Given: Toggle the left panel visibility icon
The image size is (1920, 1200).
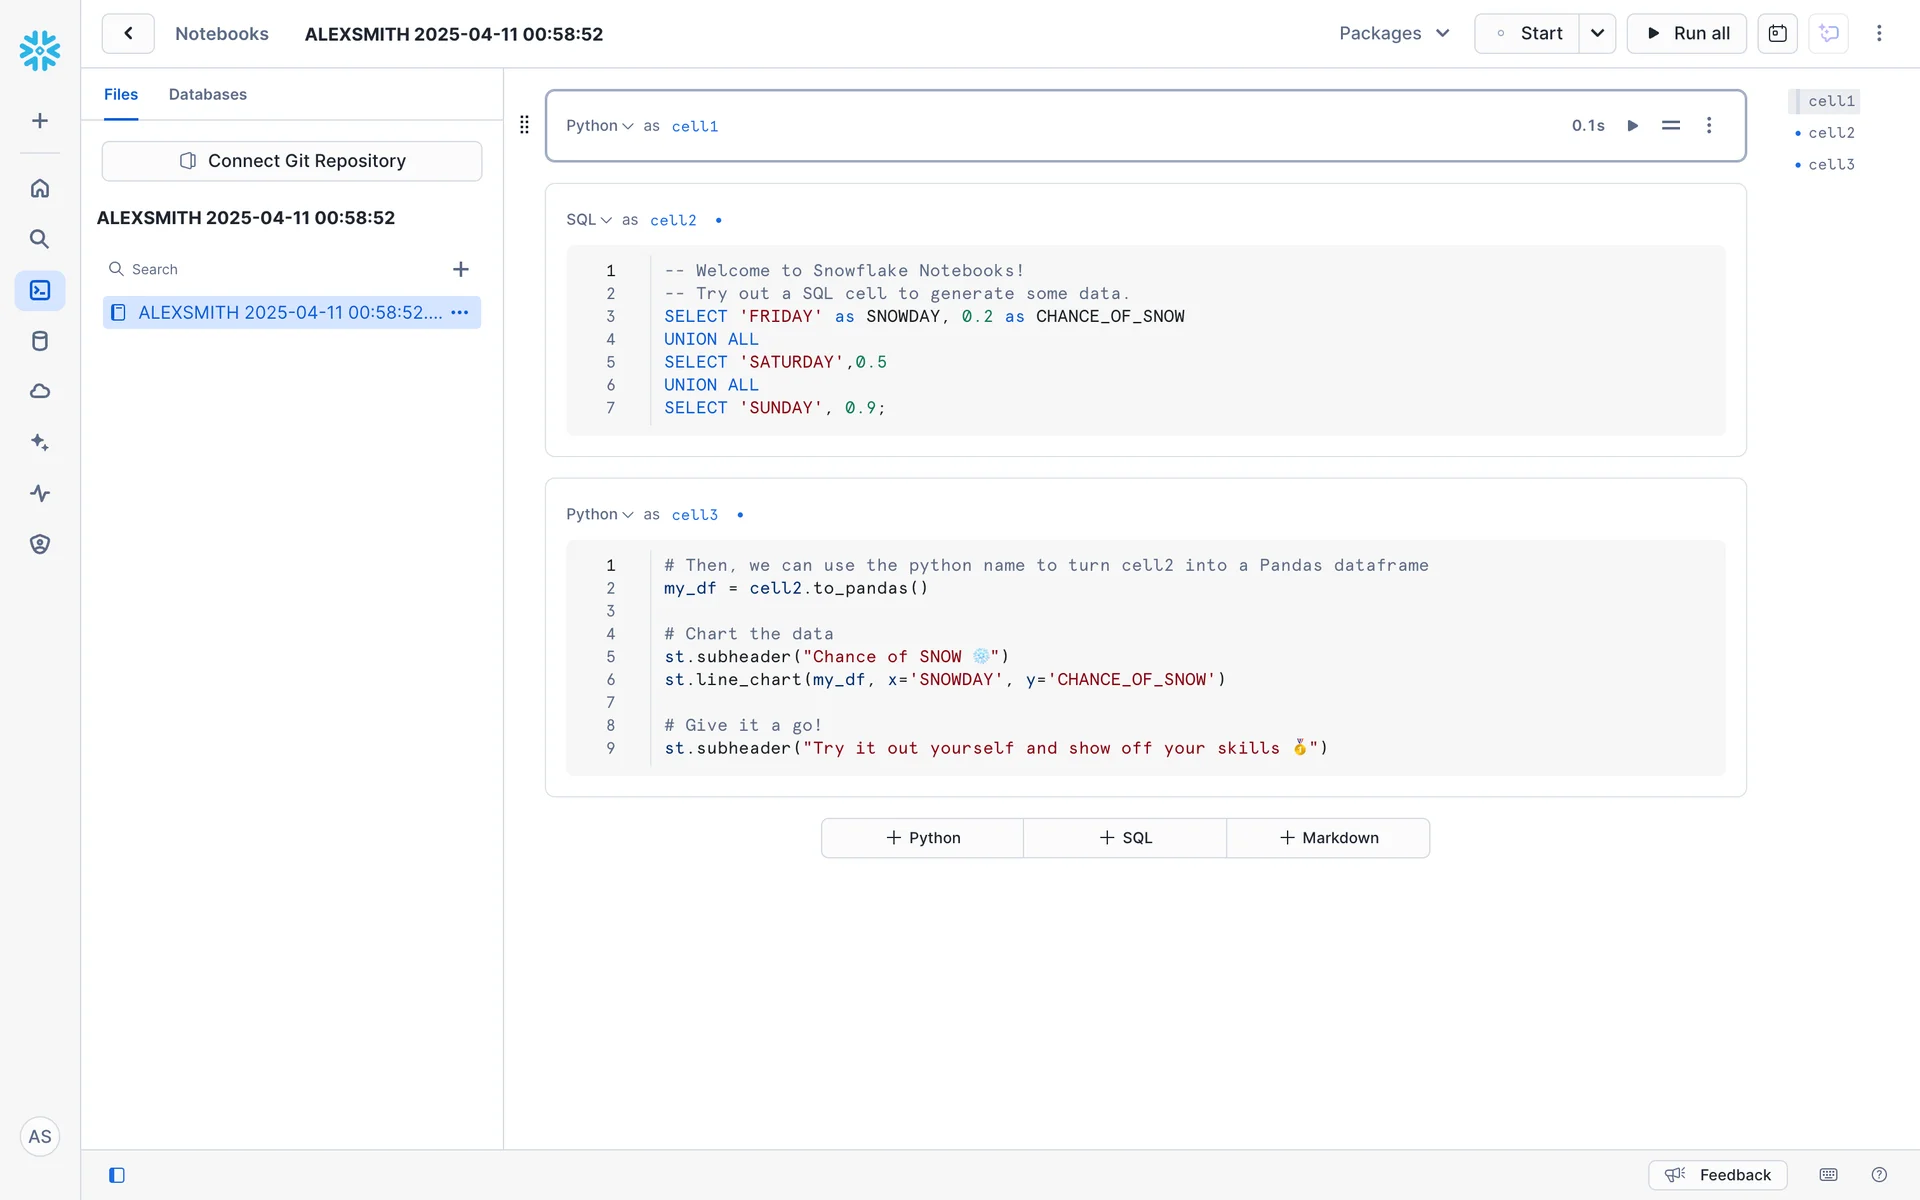Looking at the screenshot, I should pyautogui.click(x=117, y=1175).
